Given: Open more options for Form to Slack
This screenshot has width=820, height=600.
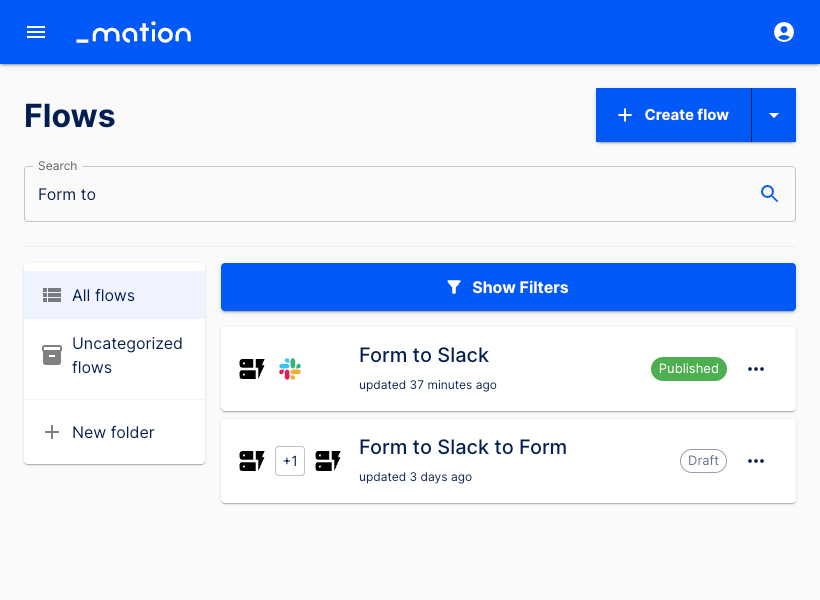Looking at the screenshot, I should [x=756, y=369].
